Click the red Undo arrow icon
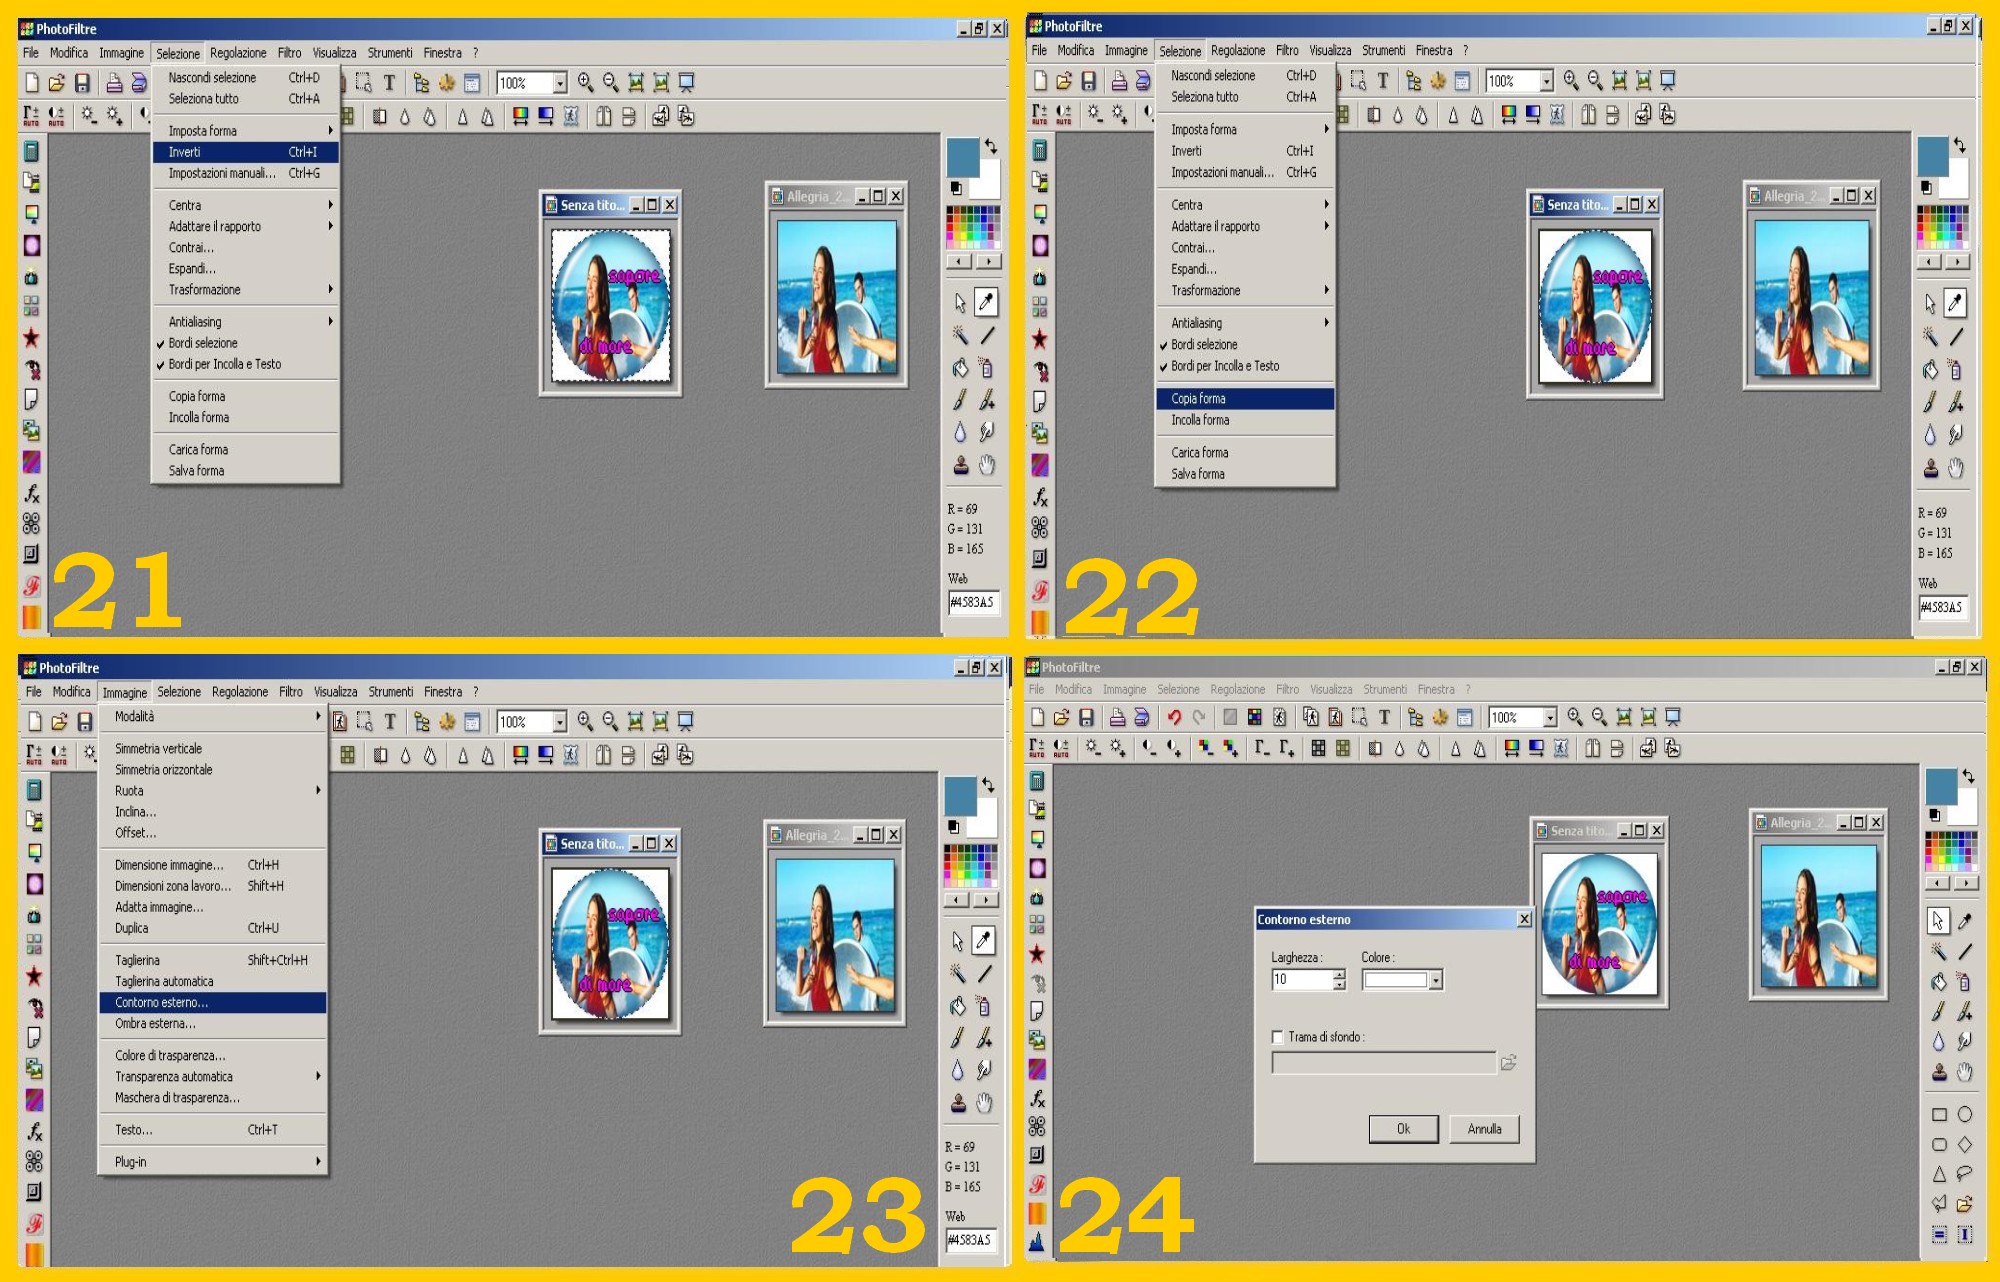Viewport: 2000px width, 1282px height. pos(1174,717)
